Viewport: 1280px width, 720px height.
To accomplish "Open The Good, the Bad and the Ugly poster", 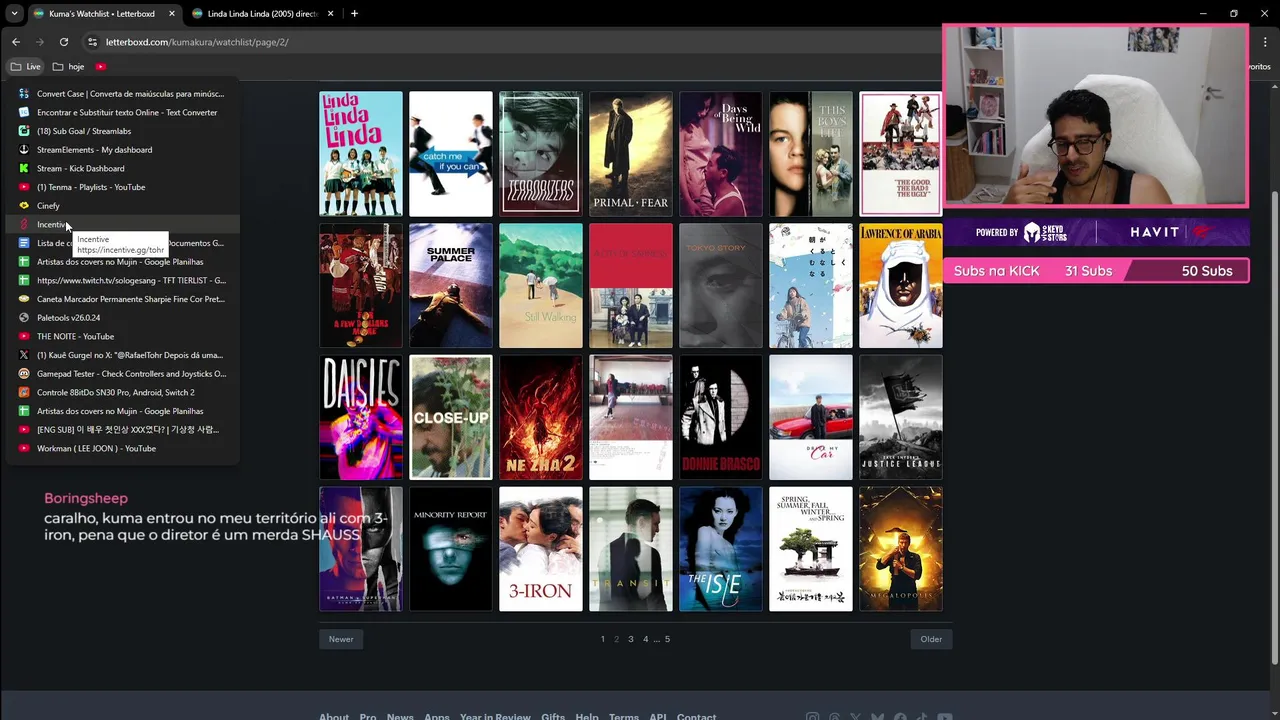I will [x=901, y=154].
